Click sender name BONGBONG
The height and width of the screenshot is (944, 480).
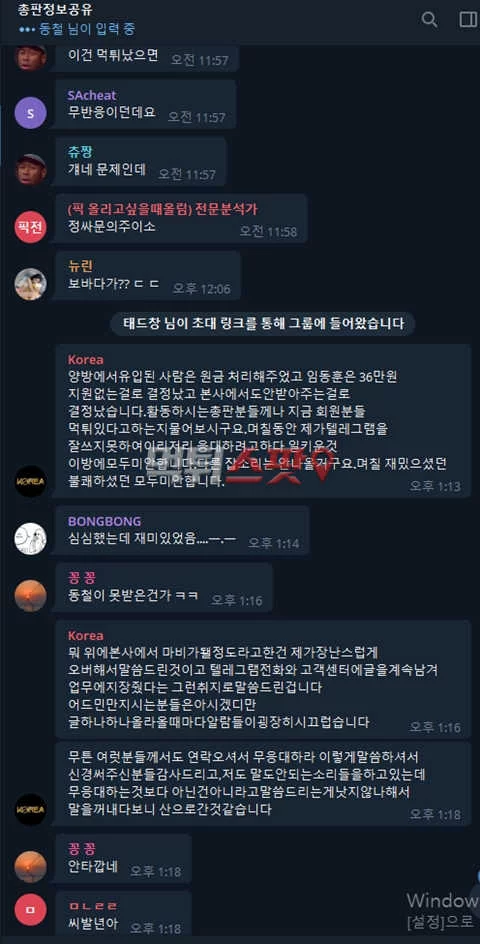click(x=104, y=521)
